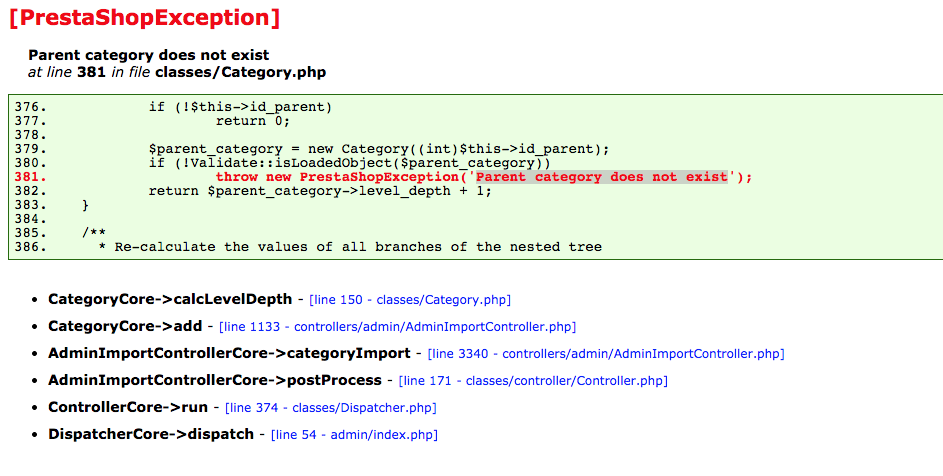943x476 pixels.
Task: Click the grey-highlighted 'Parent category does not exist' string
Action: [x=601, y=177]
